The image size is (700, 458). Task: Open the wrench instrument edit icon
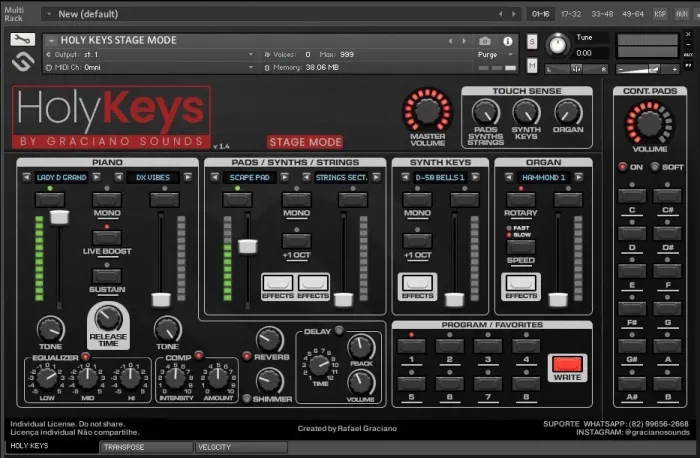(22, 39)
